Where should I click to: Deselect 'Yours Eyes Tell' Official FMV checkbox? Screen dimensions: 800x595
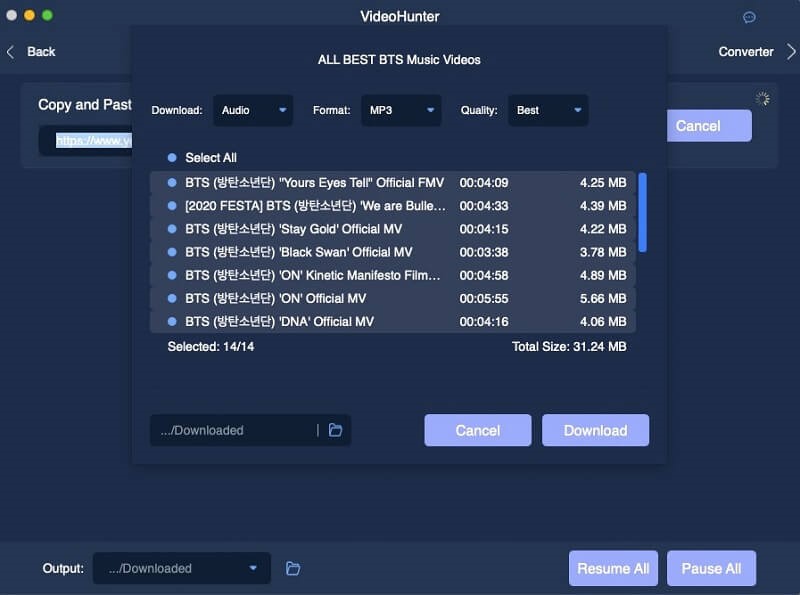(x=172, y=183)
